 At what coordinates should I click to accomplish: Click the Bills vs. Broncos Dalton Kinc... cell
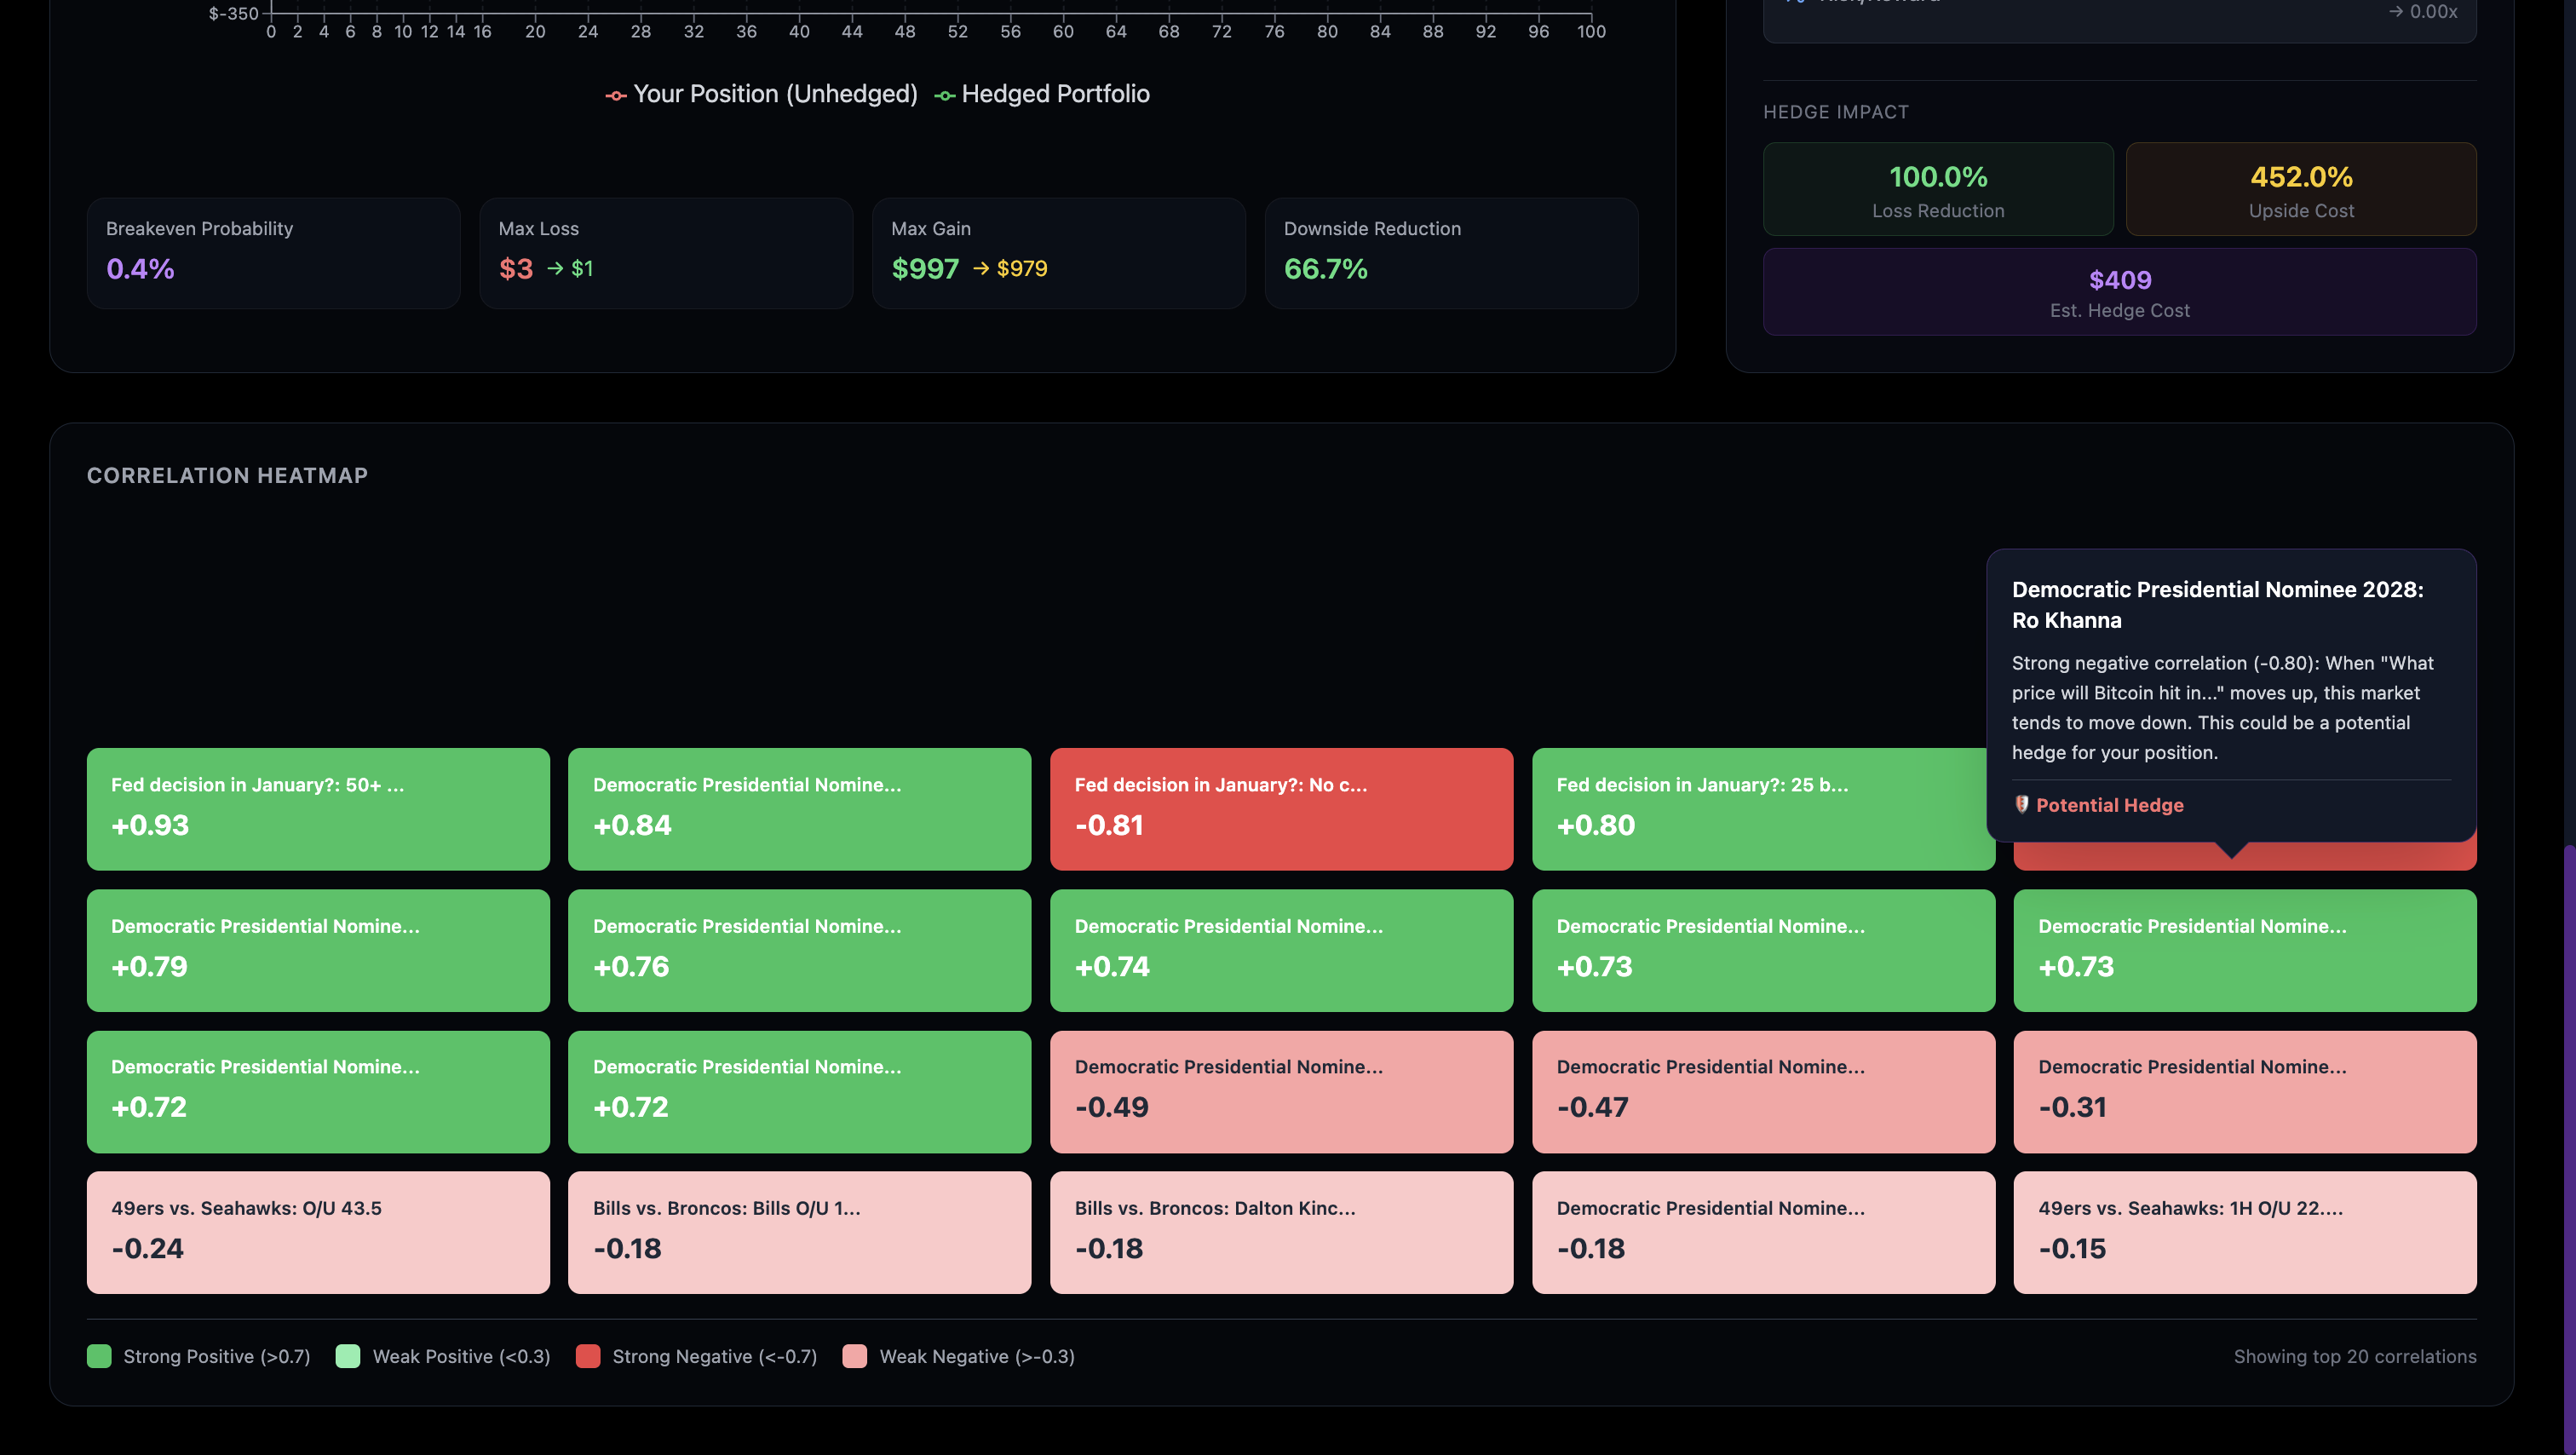1281,1232
